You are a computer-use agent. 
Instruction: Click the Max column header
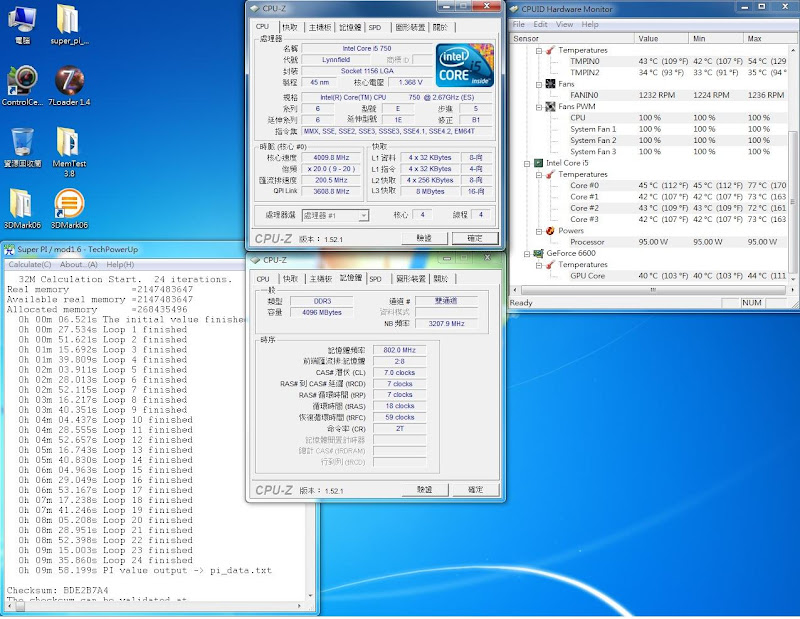coord(768,38)
